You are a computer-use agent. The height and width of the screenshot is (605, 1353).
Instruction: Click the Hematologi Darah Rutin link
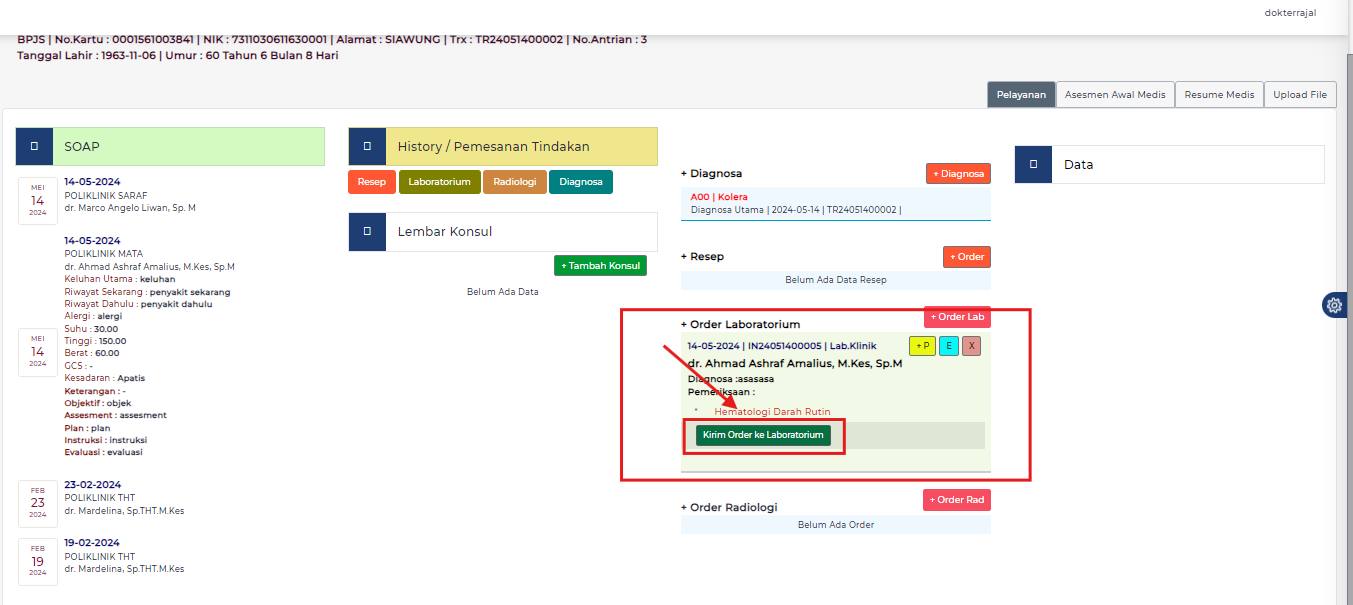(772, 412)
